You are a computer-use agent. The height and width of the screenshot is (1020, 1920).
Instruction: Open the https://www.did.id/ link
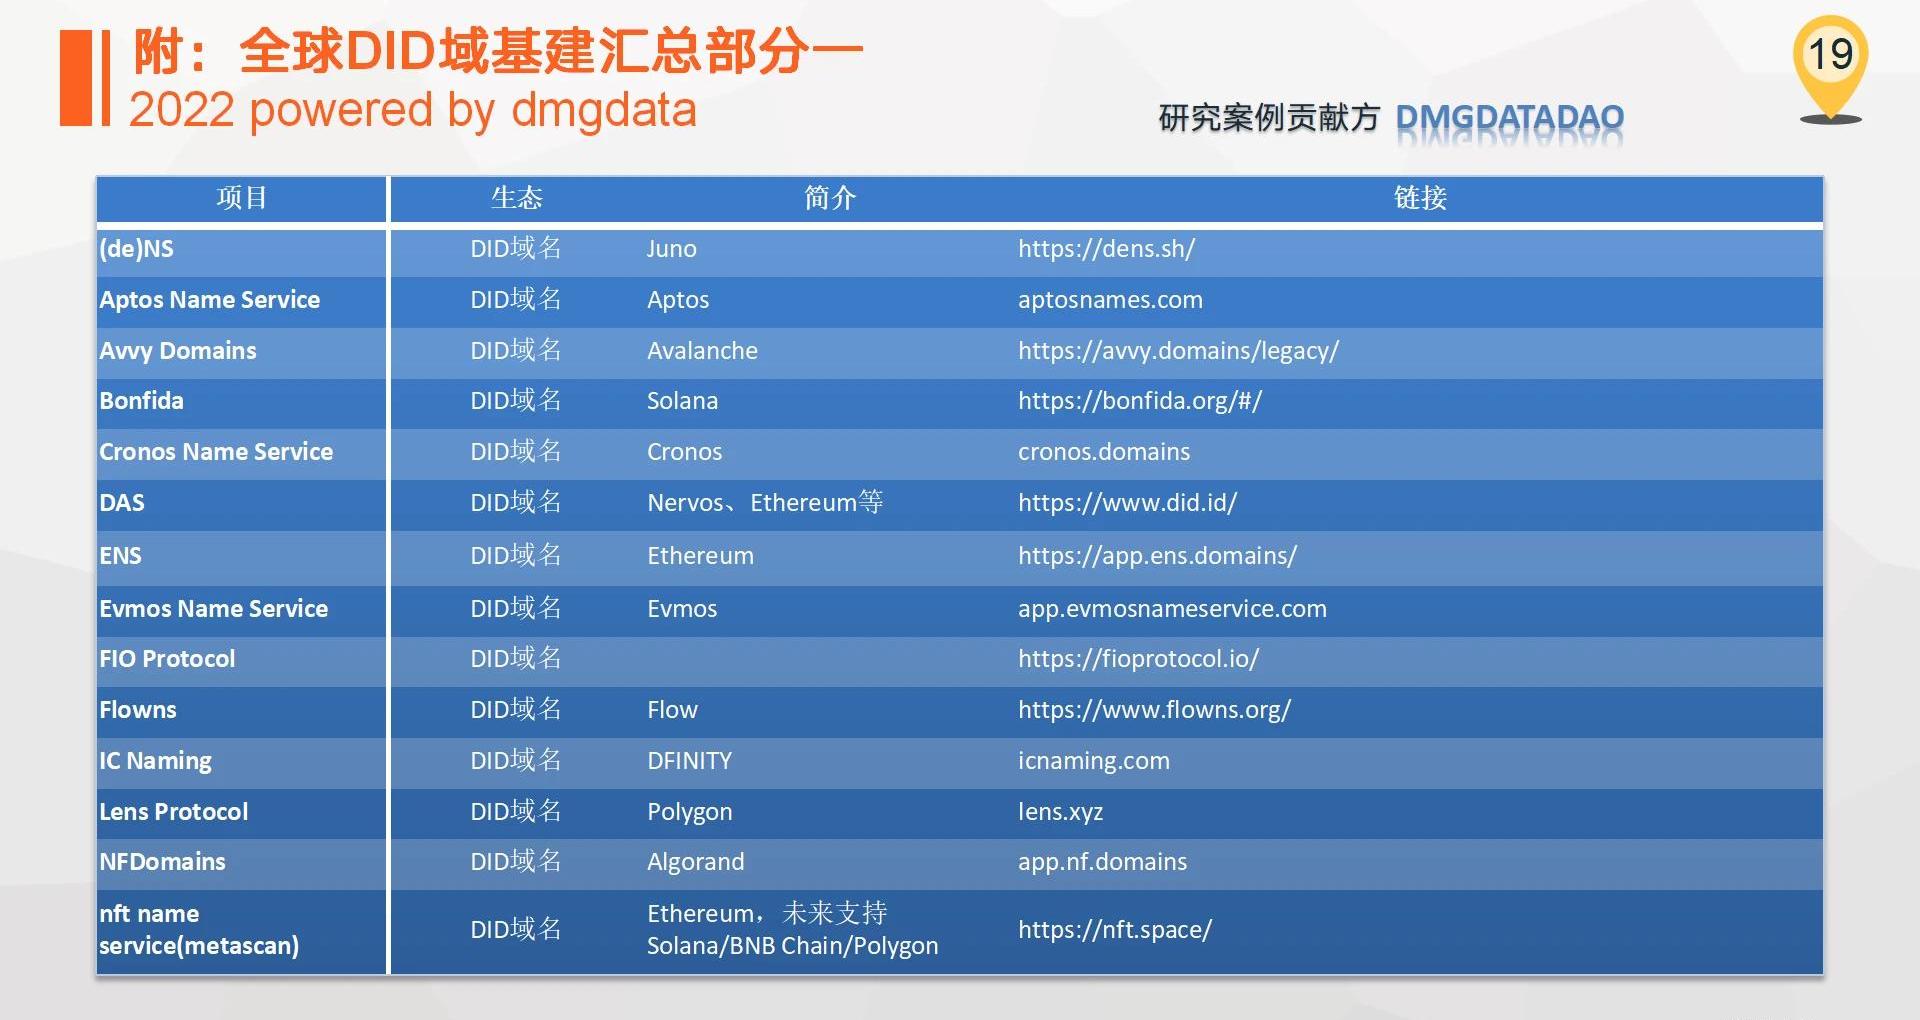coord(1127,503)
